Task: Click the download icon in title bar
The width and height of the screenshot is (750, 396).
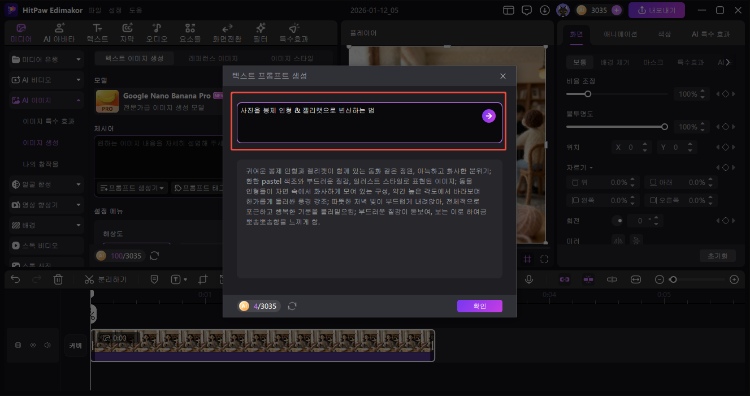Action: [x=545, y=10]
